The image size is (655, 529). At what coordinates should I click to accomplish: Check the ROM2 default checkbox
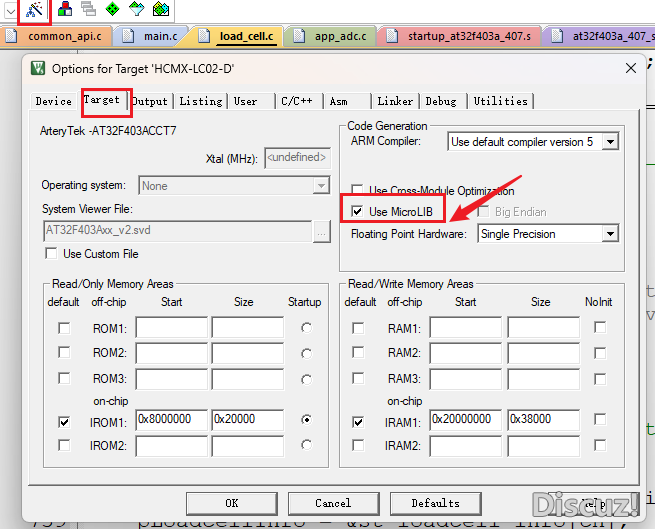coord(64,352)
